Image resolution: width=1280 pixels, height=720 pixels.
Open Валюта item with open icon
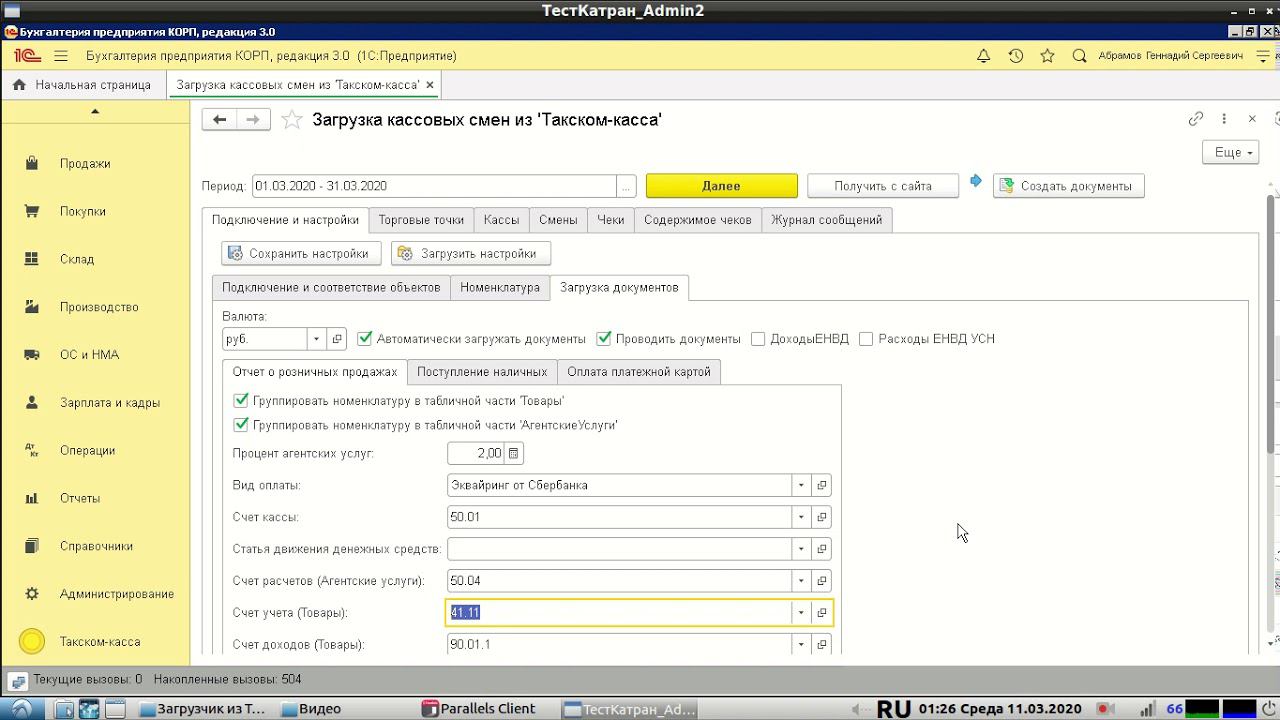337,339
